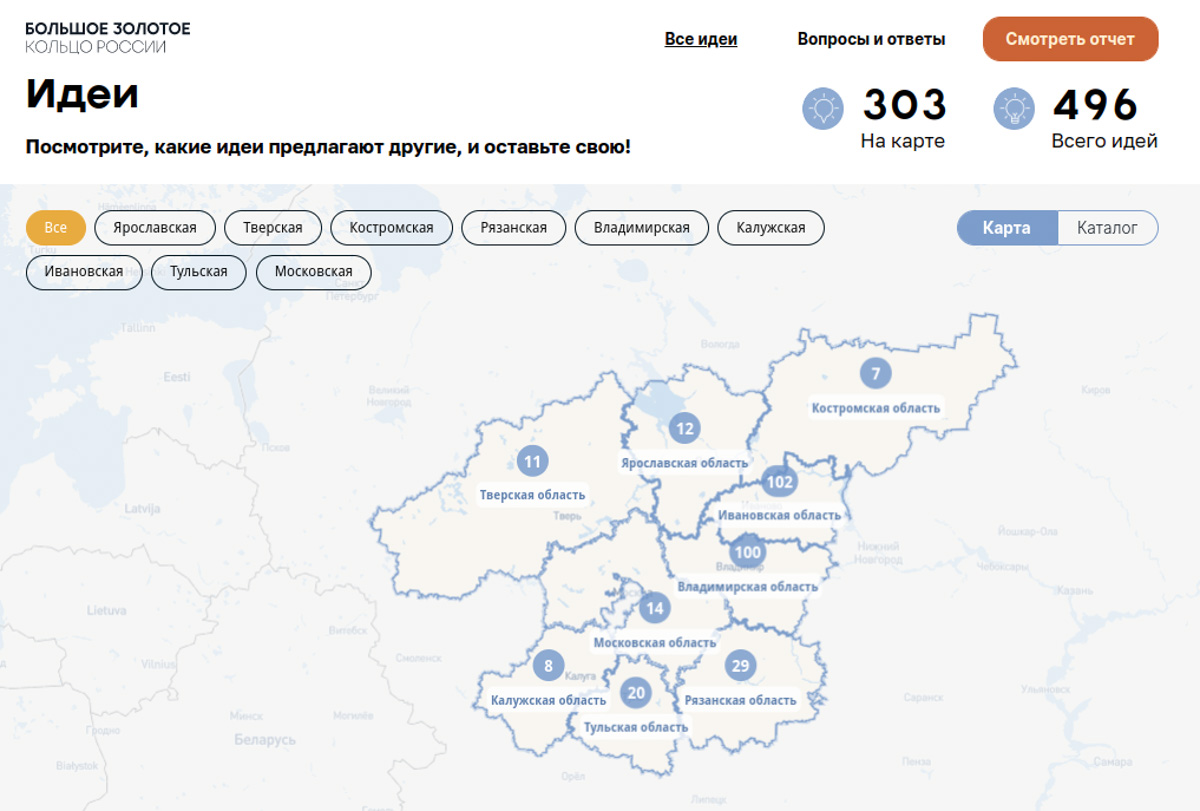This screenshot has width=1200, height=811.
Task: Click the Смотреть отчет button
Action: tap(1069, 40)
